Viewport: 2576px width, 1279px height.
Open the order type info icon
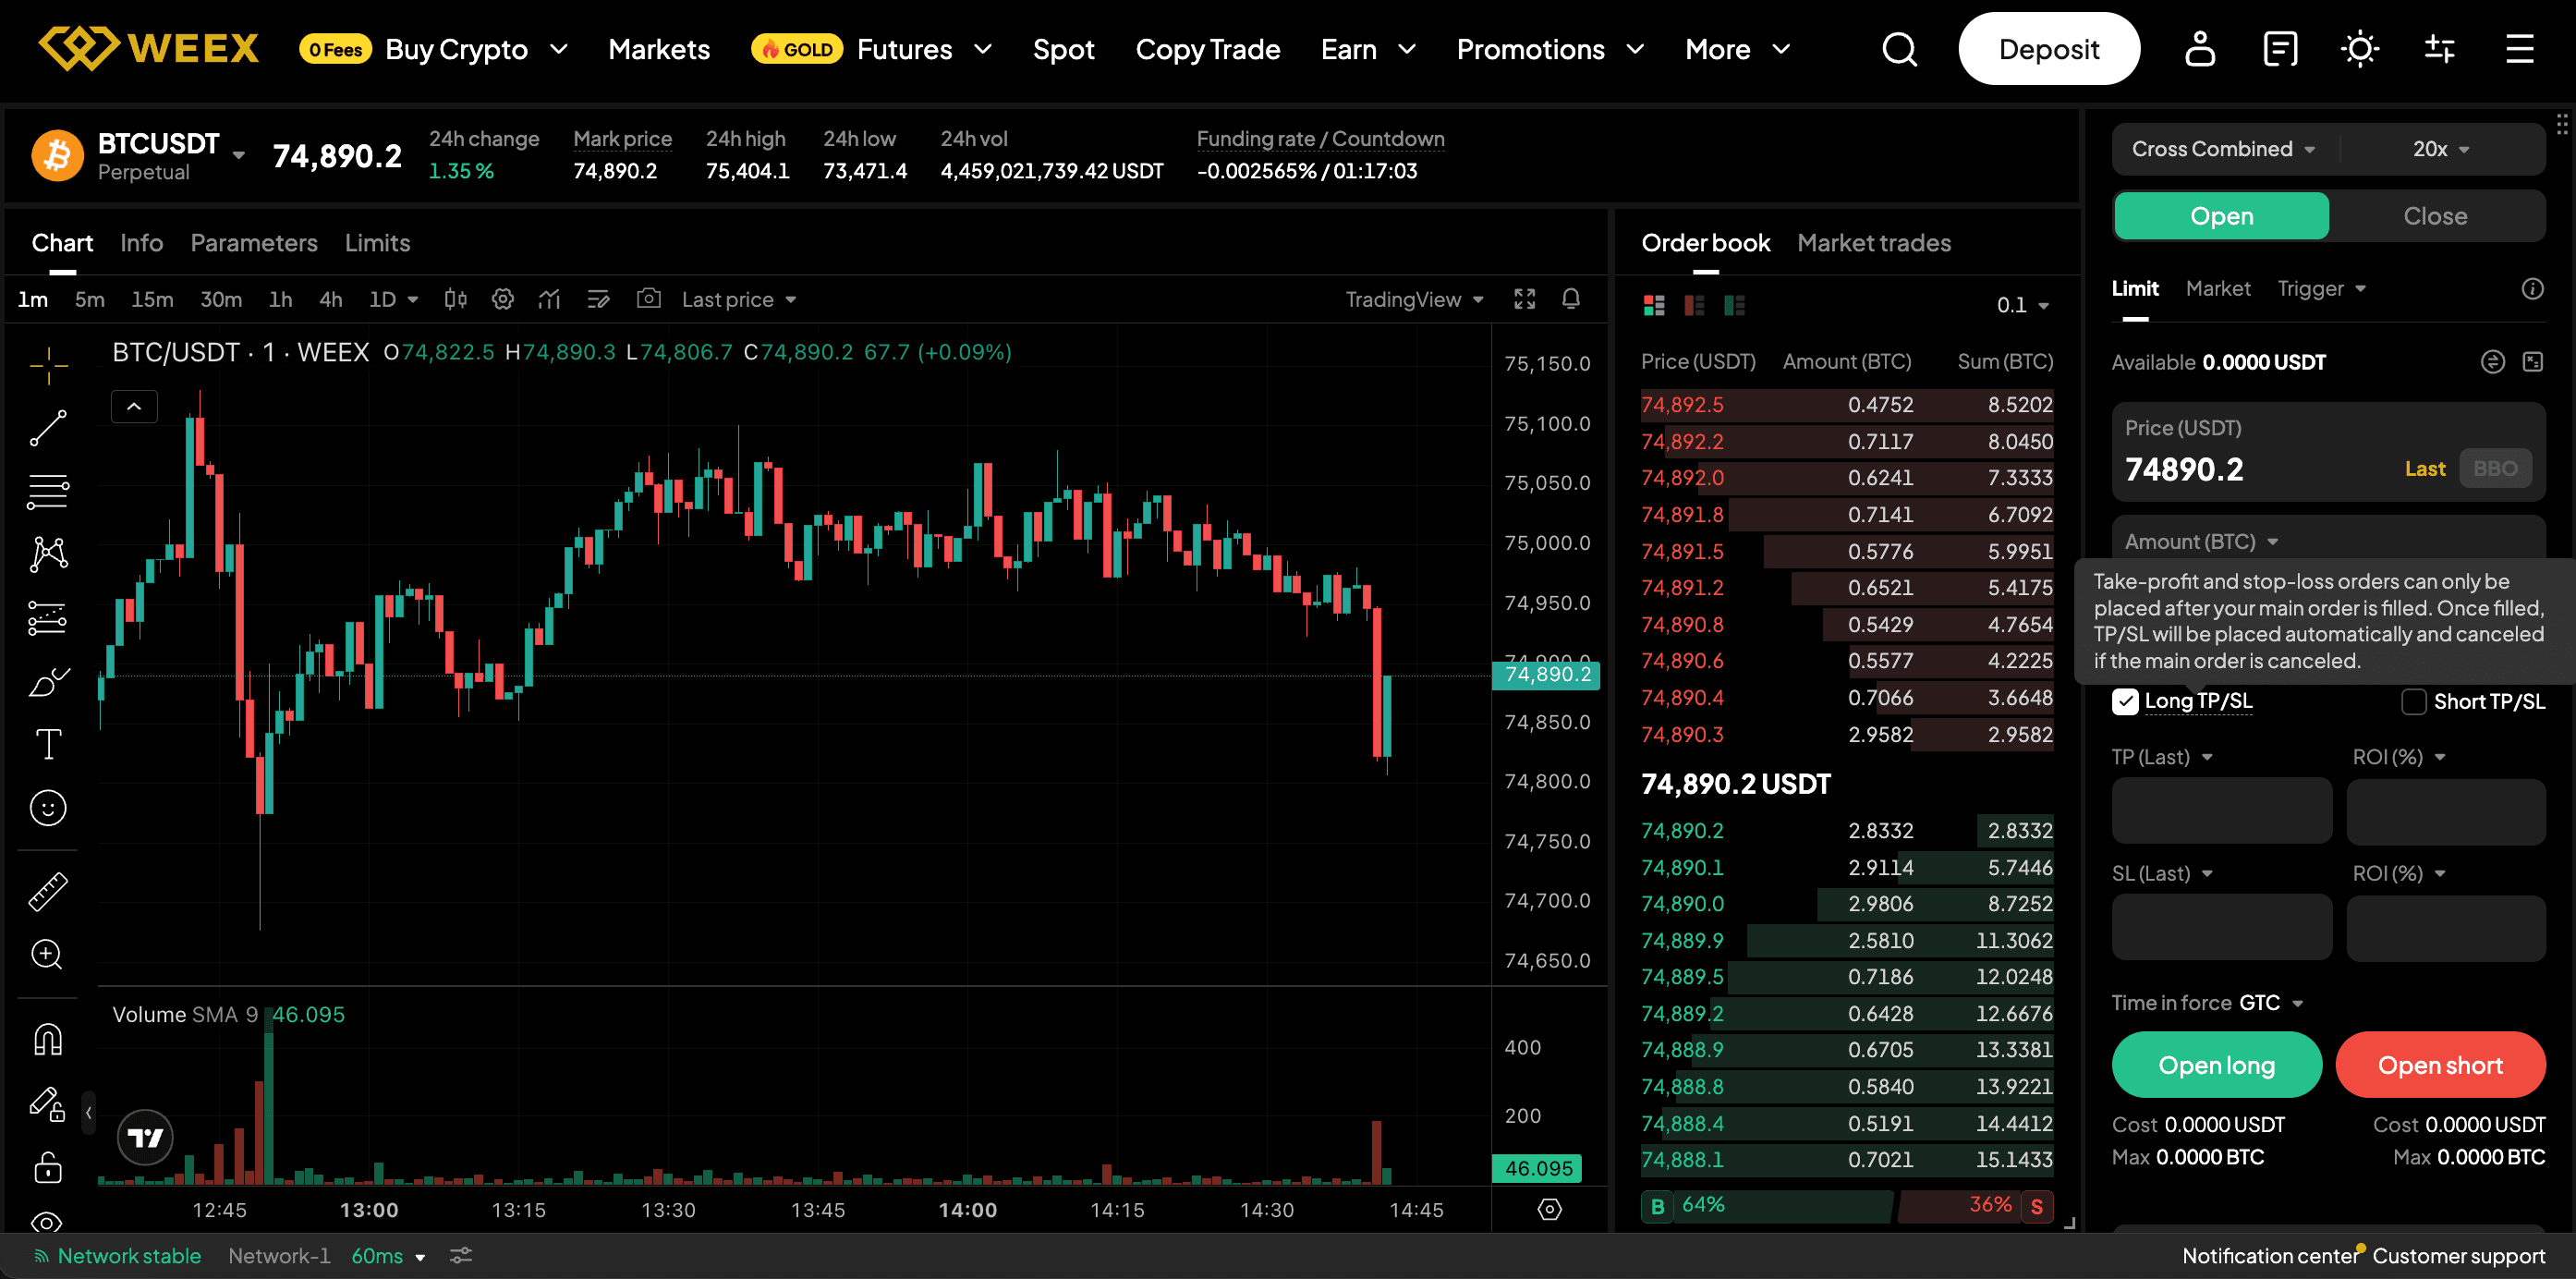[x=2532, y=289]
